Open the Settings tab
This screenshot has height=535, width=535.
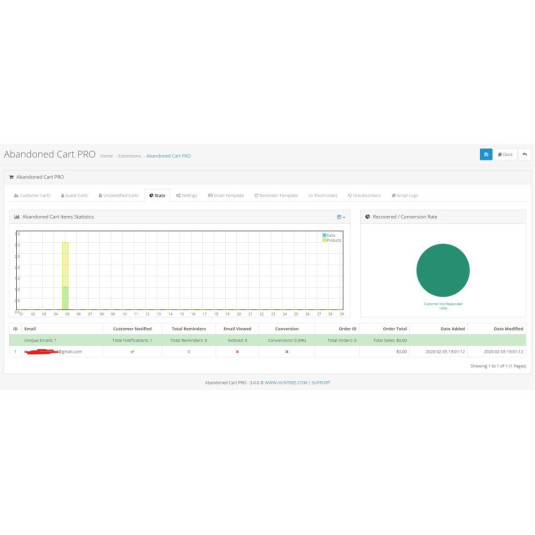[186, 196]
